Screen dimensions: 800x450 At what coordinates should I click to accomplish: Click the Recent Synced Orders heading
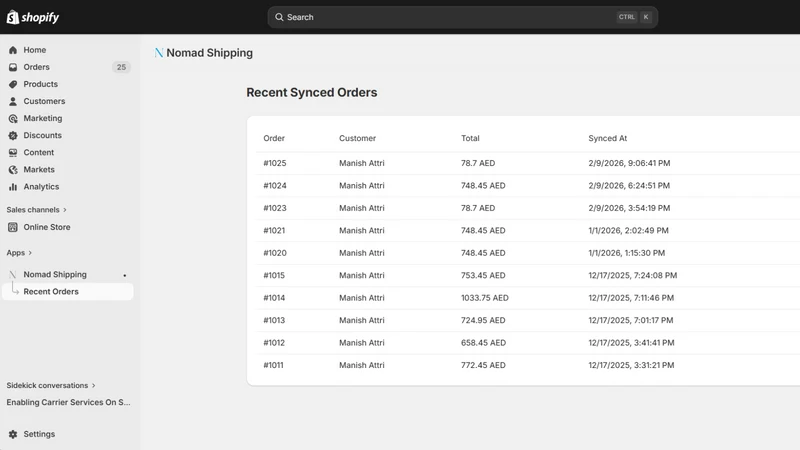pyautogui.click(x=312, y=92)
